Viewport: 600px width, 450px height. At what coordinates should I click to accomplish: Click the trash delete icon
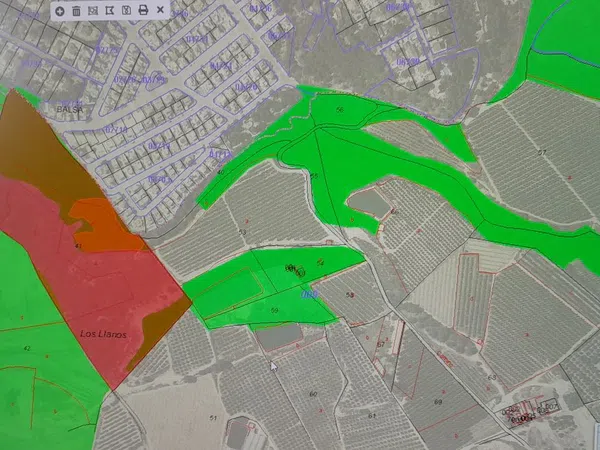76,10
